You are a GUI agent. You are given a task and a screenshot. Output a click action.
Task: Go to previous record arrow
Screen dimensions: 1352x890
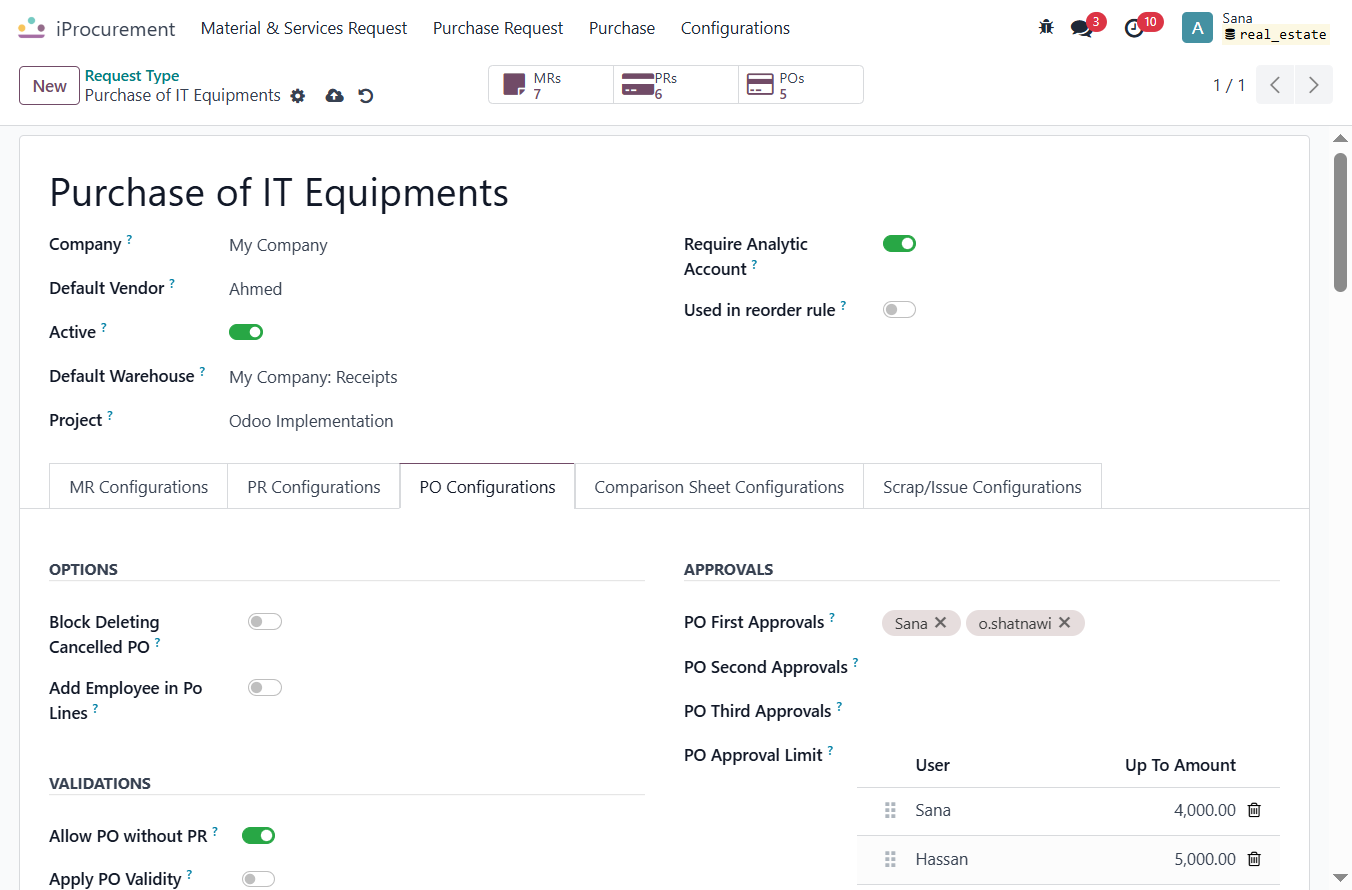tap(1275, 85)
